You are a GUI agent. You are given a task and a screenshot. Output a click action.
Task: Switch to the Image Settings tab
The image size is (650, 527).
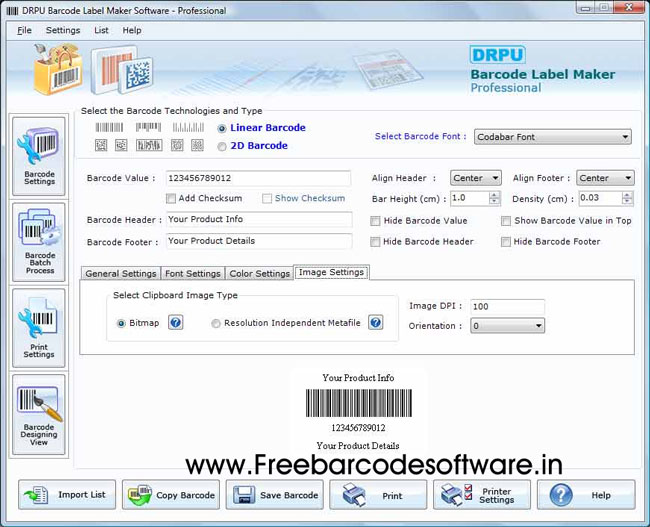pos(331,272)
